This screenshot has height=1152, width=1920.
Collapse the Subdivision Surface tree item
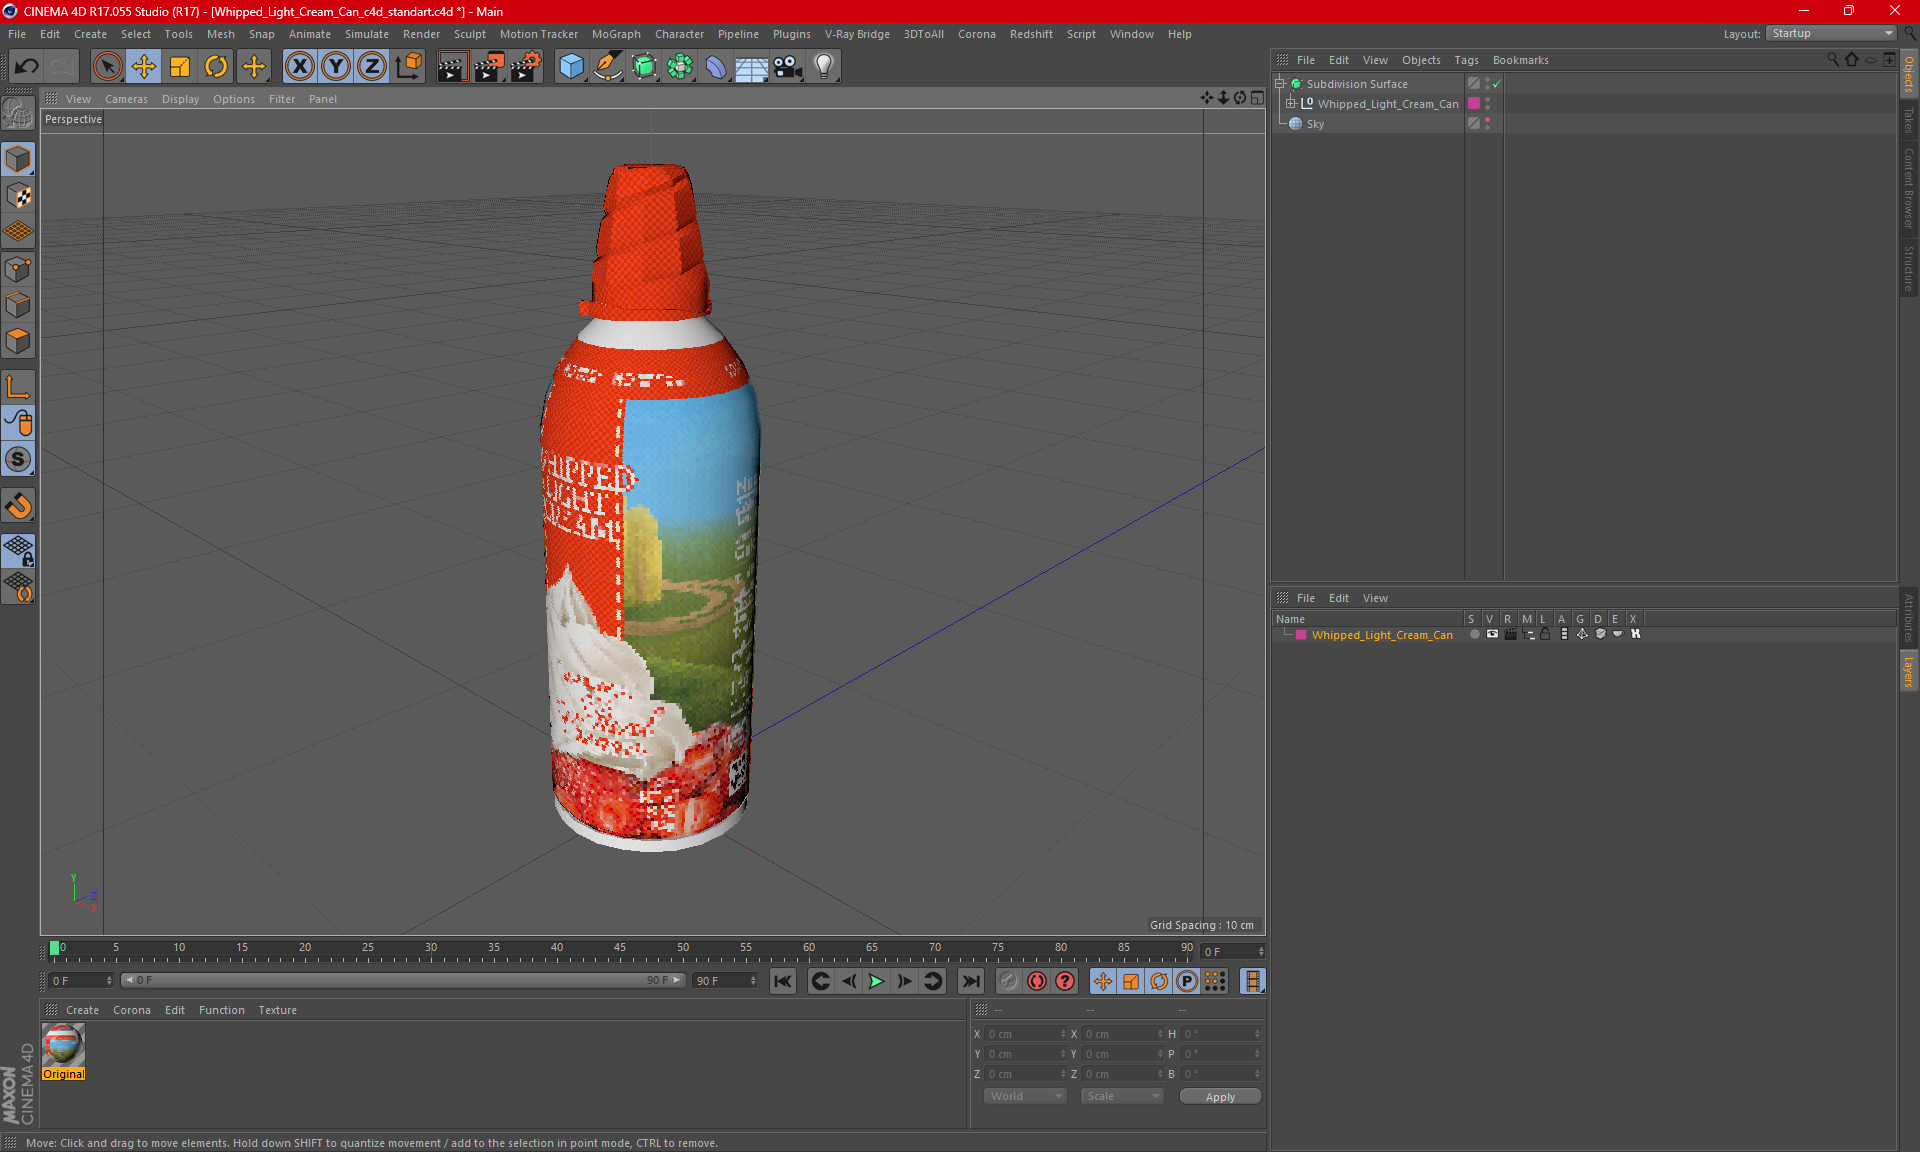[x=1280, y=84]
